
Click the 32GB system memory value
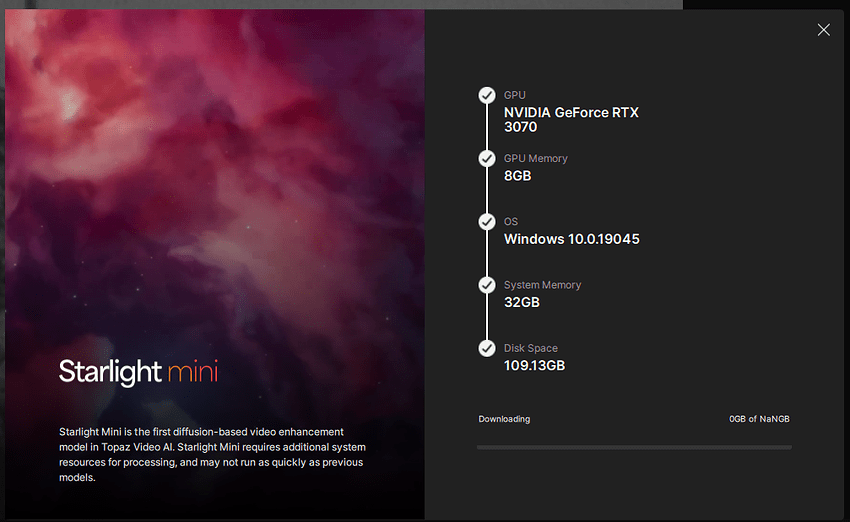521,302
